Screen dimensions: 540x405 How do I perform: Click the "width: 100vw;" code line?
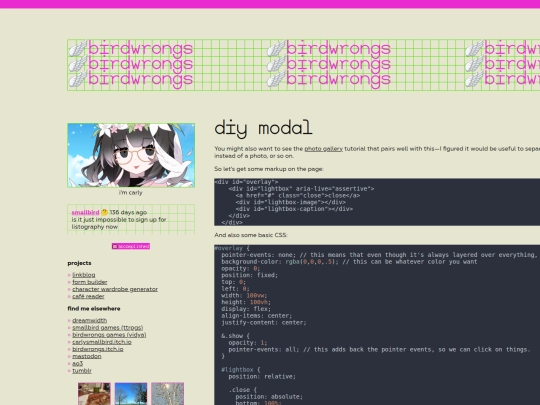click(x=244, y=295)
